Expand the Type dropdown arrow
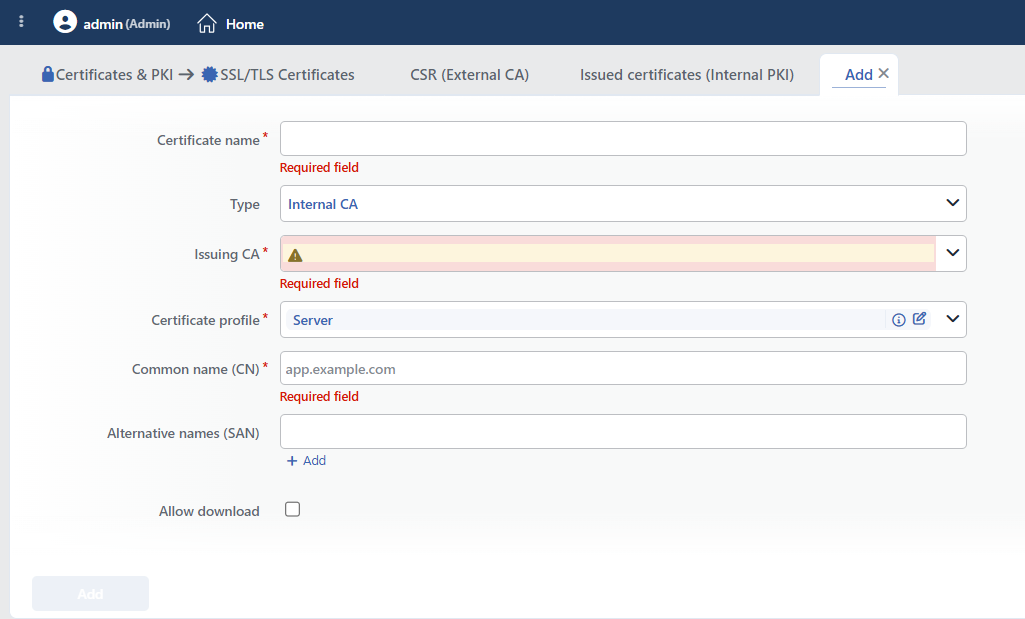1025x619 pixels. tap(952, 203)
